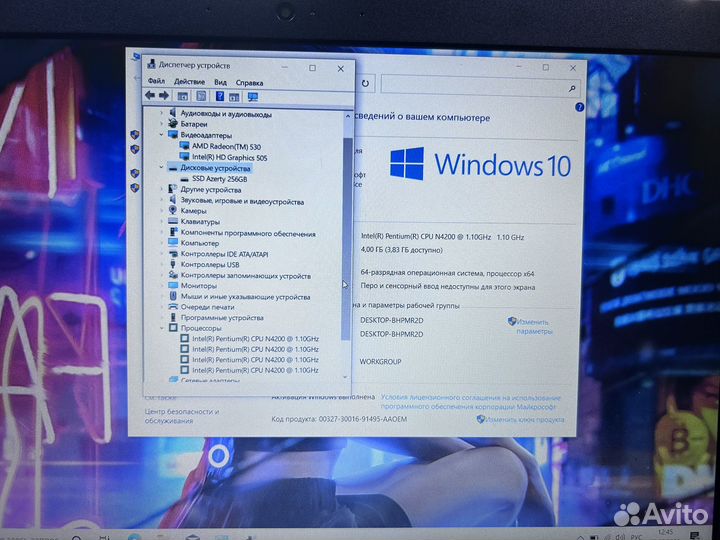Click the scrollbar up arrow in Device Manager
The height and width of the screenshot is (540, 720).
point(348,116)
